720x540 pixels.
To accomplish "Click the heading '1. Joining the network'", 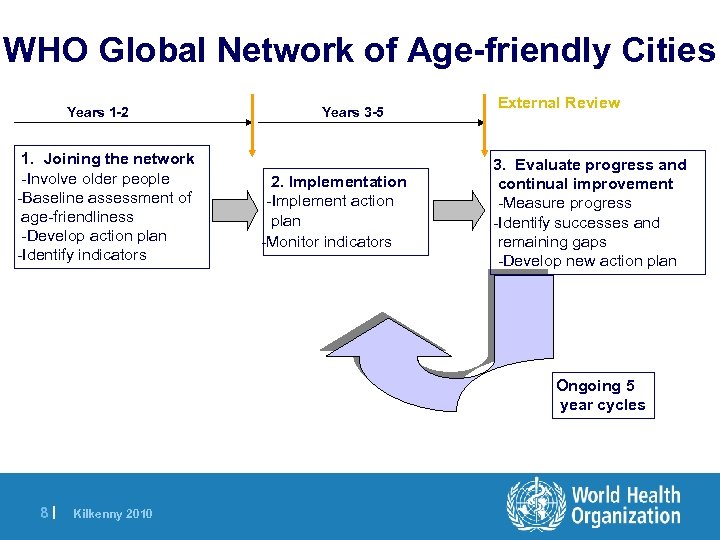I will 107,159.
